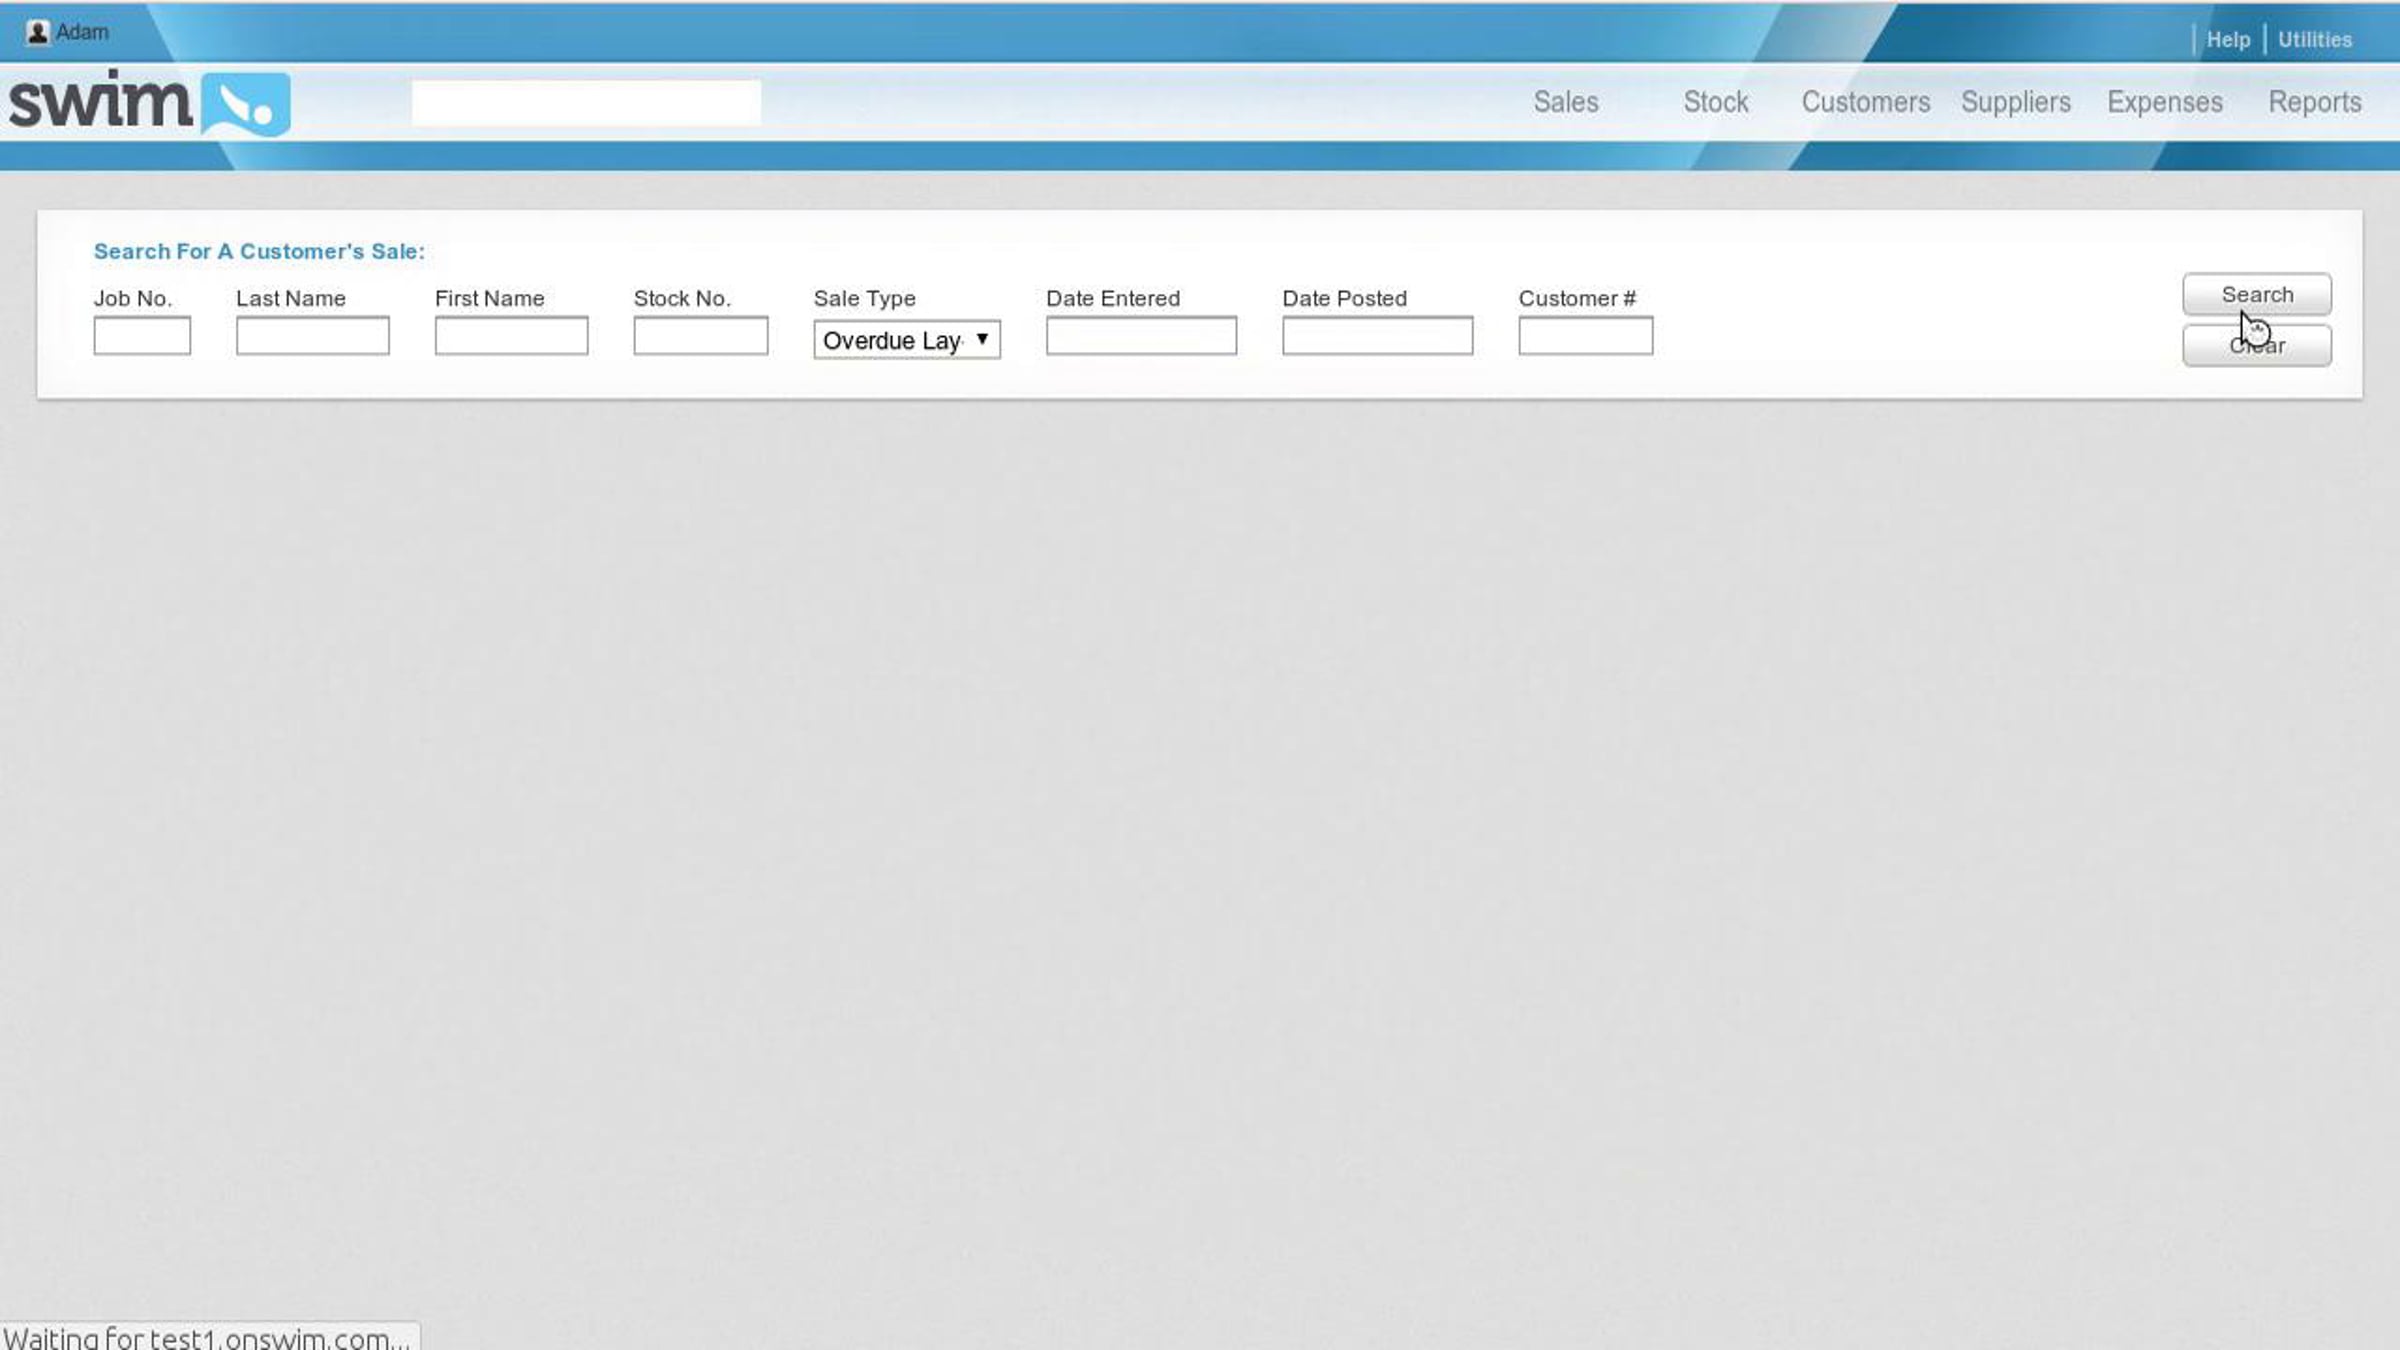Click the Customer # input box
Viewport: 2400px width, 1350px height.
coord(1586,336)
